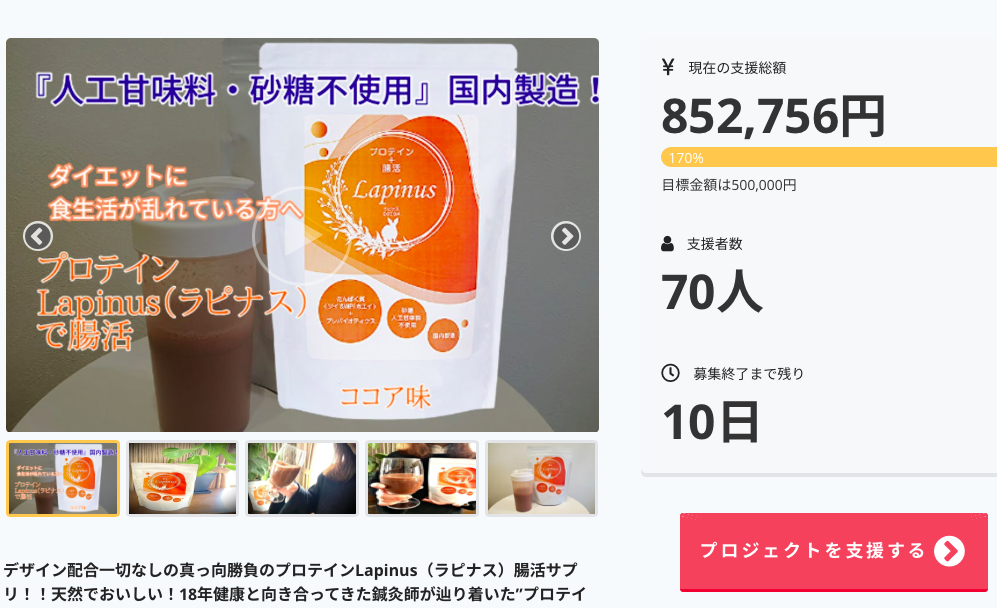The image size is (997, 608).
Task: Click the 70人 supporter count
Action: tap(712, 292)
